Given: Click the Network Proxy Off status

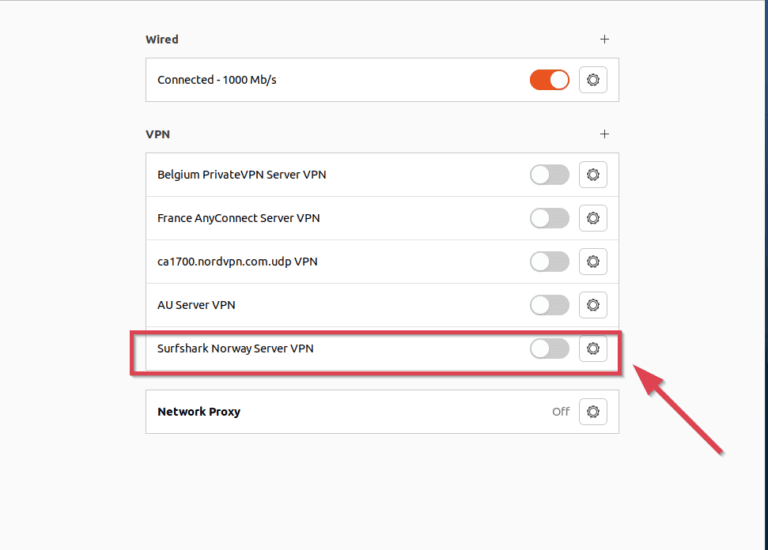Looking at the screenshot, I should pyautogui.click(x=561, y=411).
